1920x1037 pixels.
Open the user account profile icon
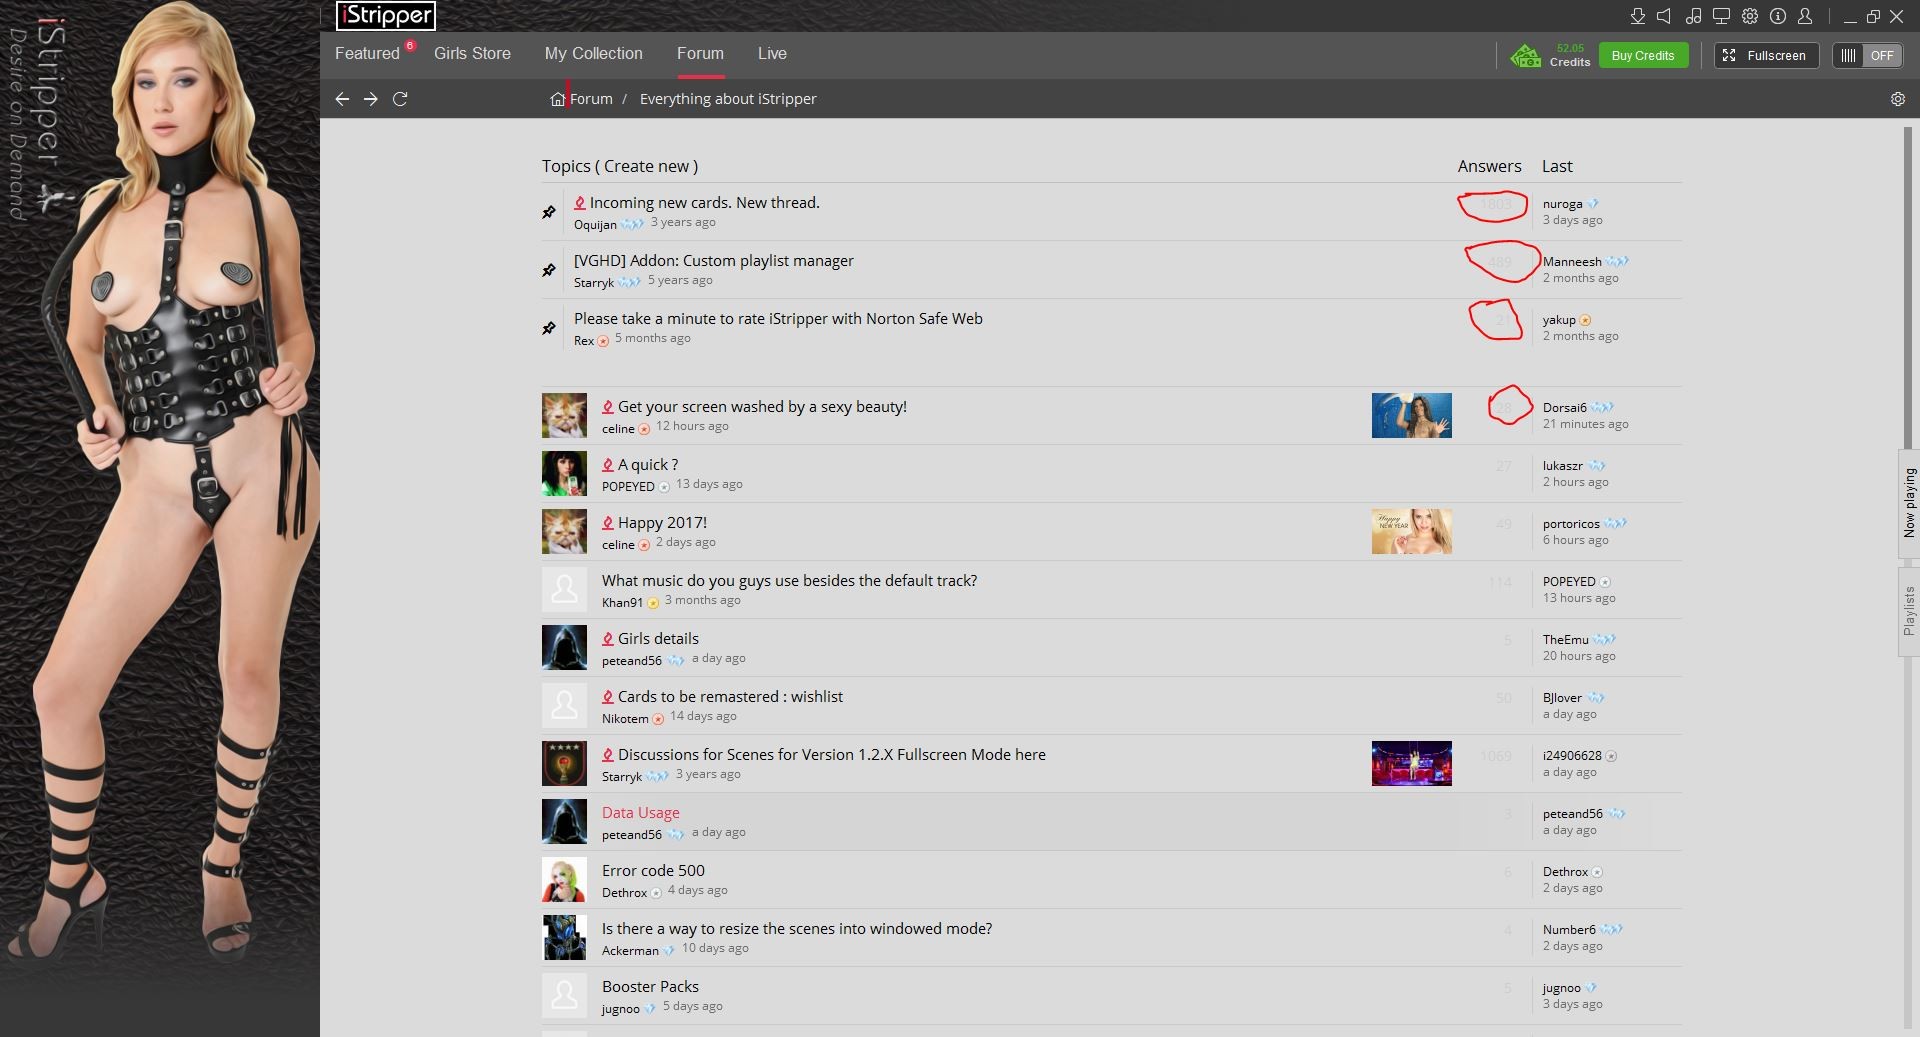[x=1805, y=16]
